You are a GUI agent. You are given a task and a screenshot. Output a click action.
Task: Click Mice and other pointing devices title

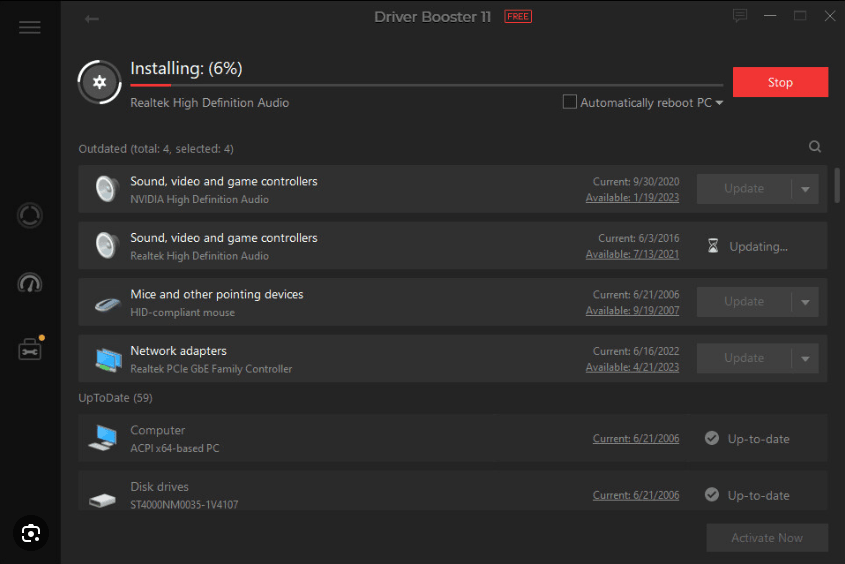[x=217, y=294]
